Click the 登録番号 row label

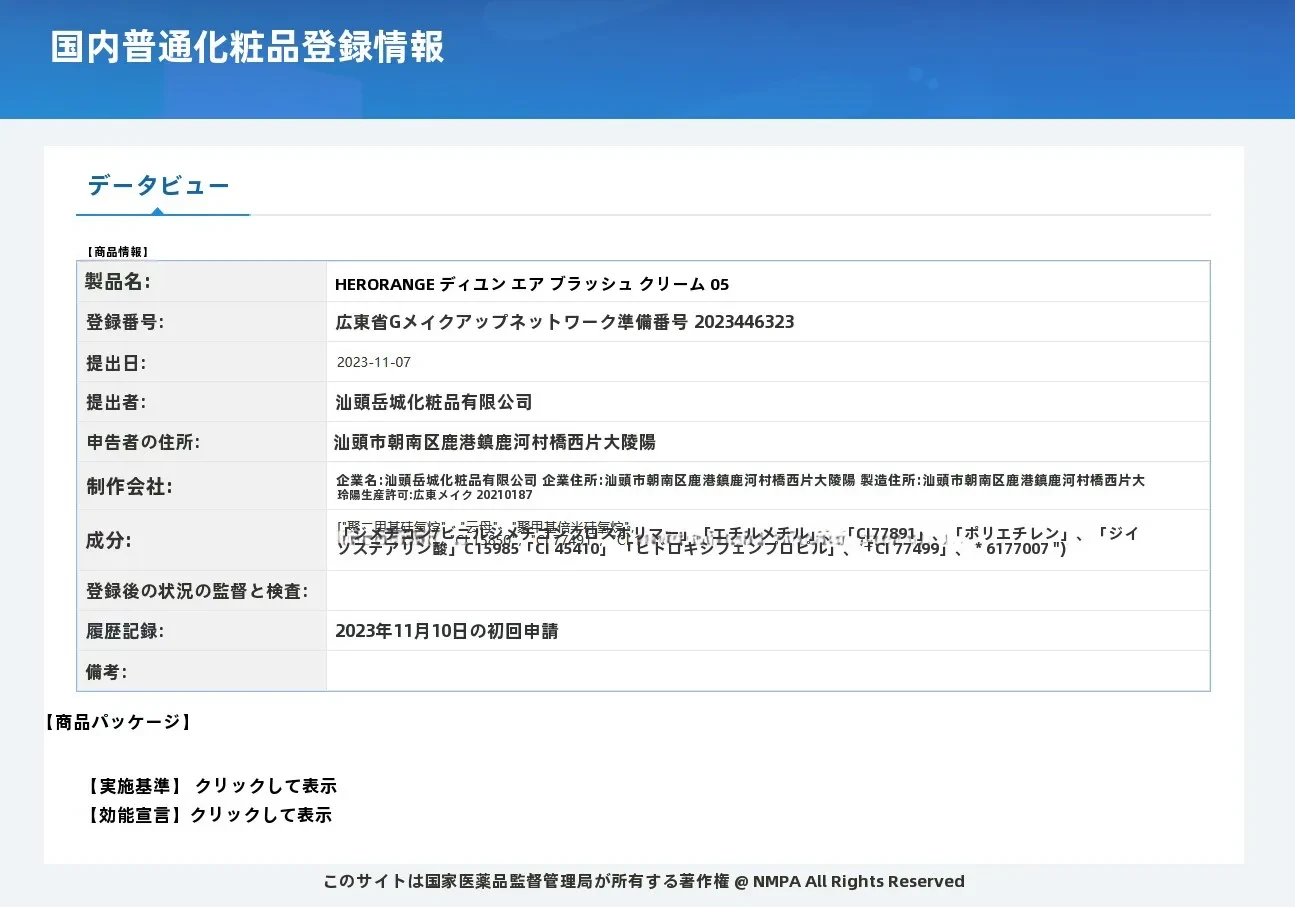pos(124,322)
